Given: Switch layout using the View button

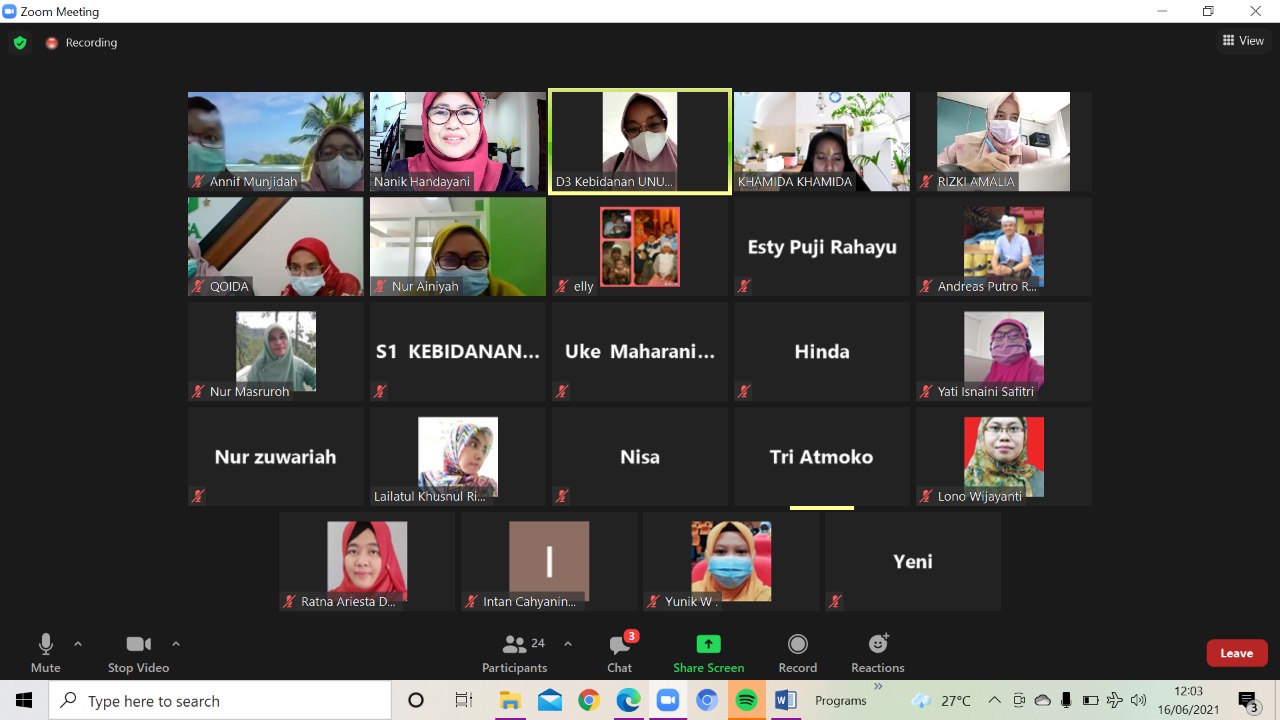Looking at the screenshot, I should click(1243, 41).
